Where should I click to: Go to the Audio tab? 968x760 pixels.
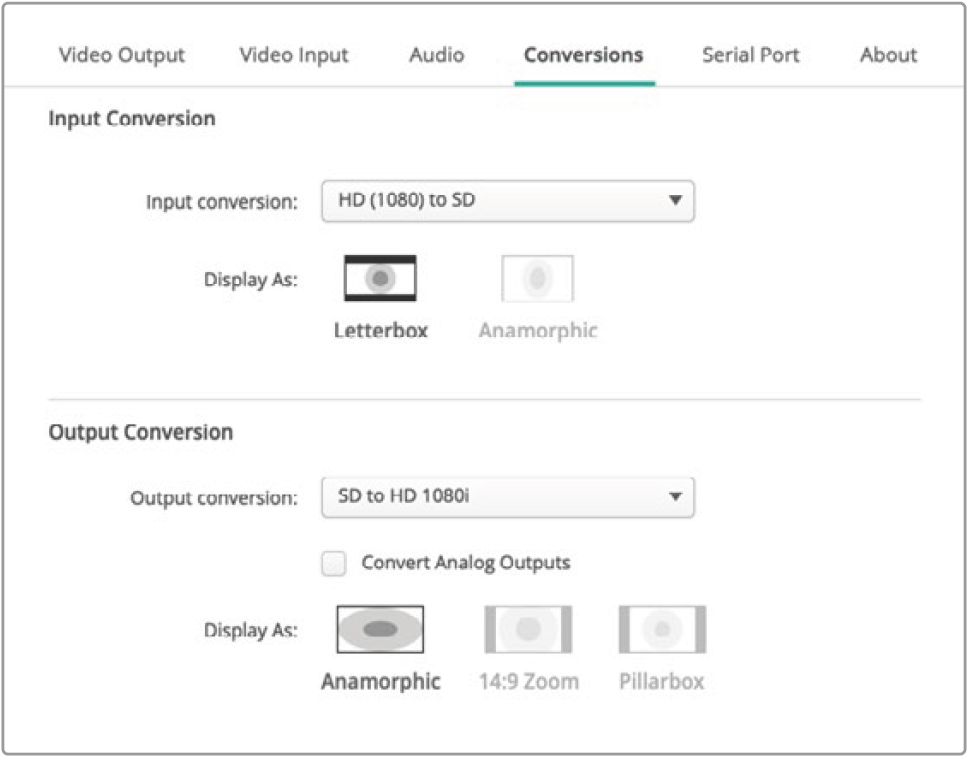click(436, 55)
